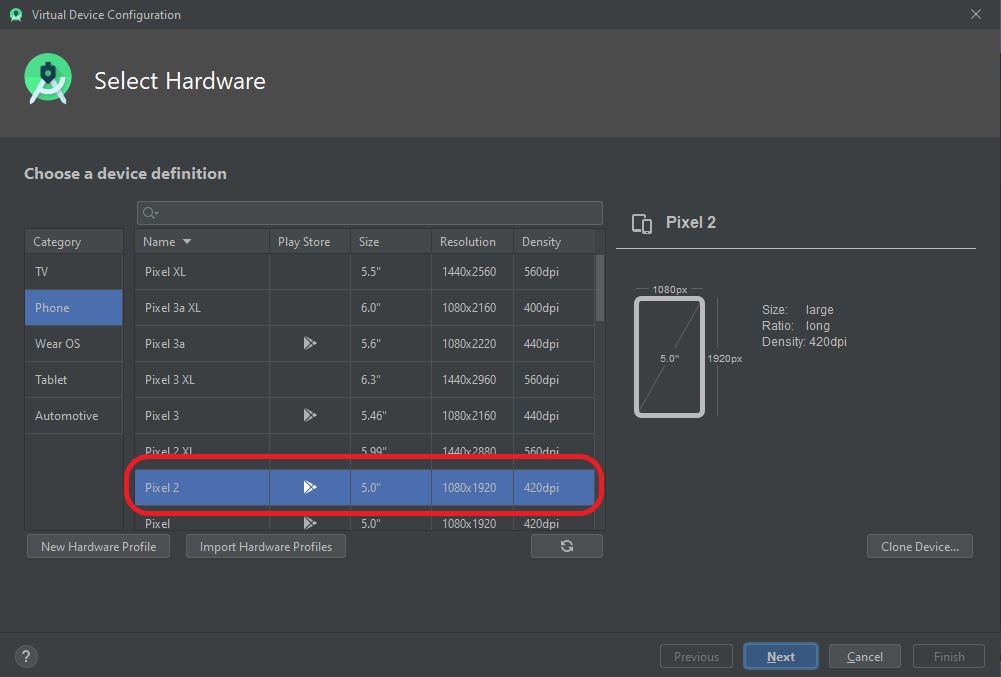Click the Play Store icon on Pixel 3a row
The height and width of the screenshot is (677, 1001).
[309, 343]
